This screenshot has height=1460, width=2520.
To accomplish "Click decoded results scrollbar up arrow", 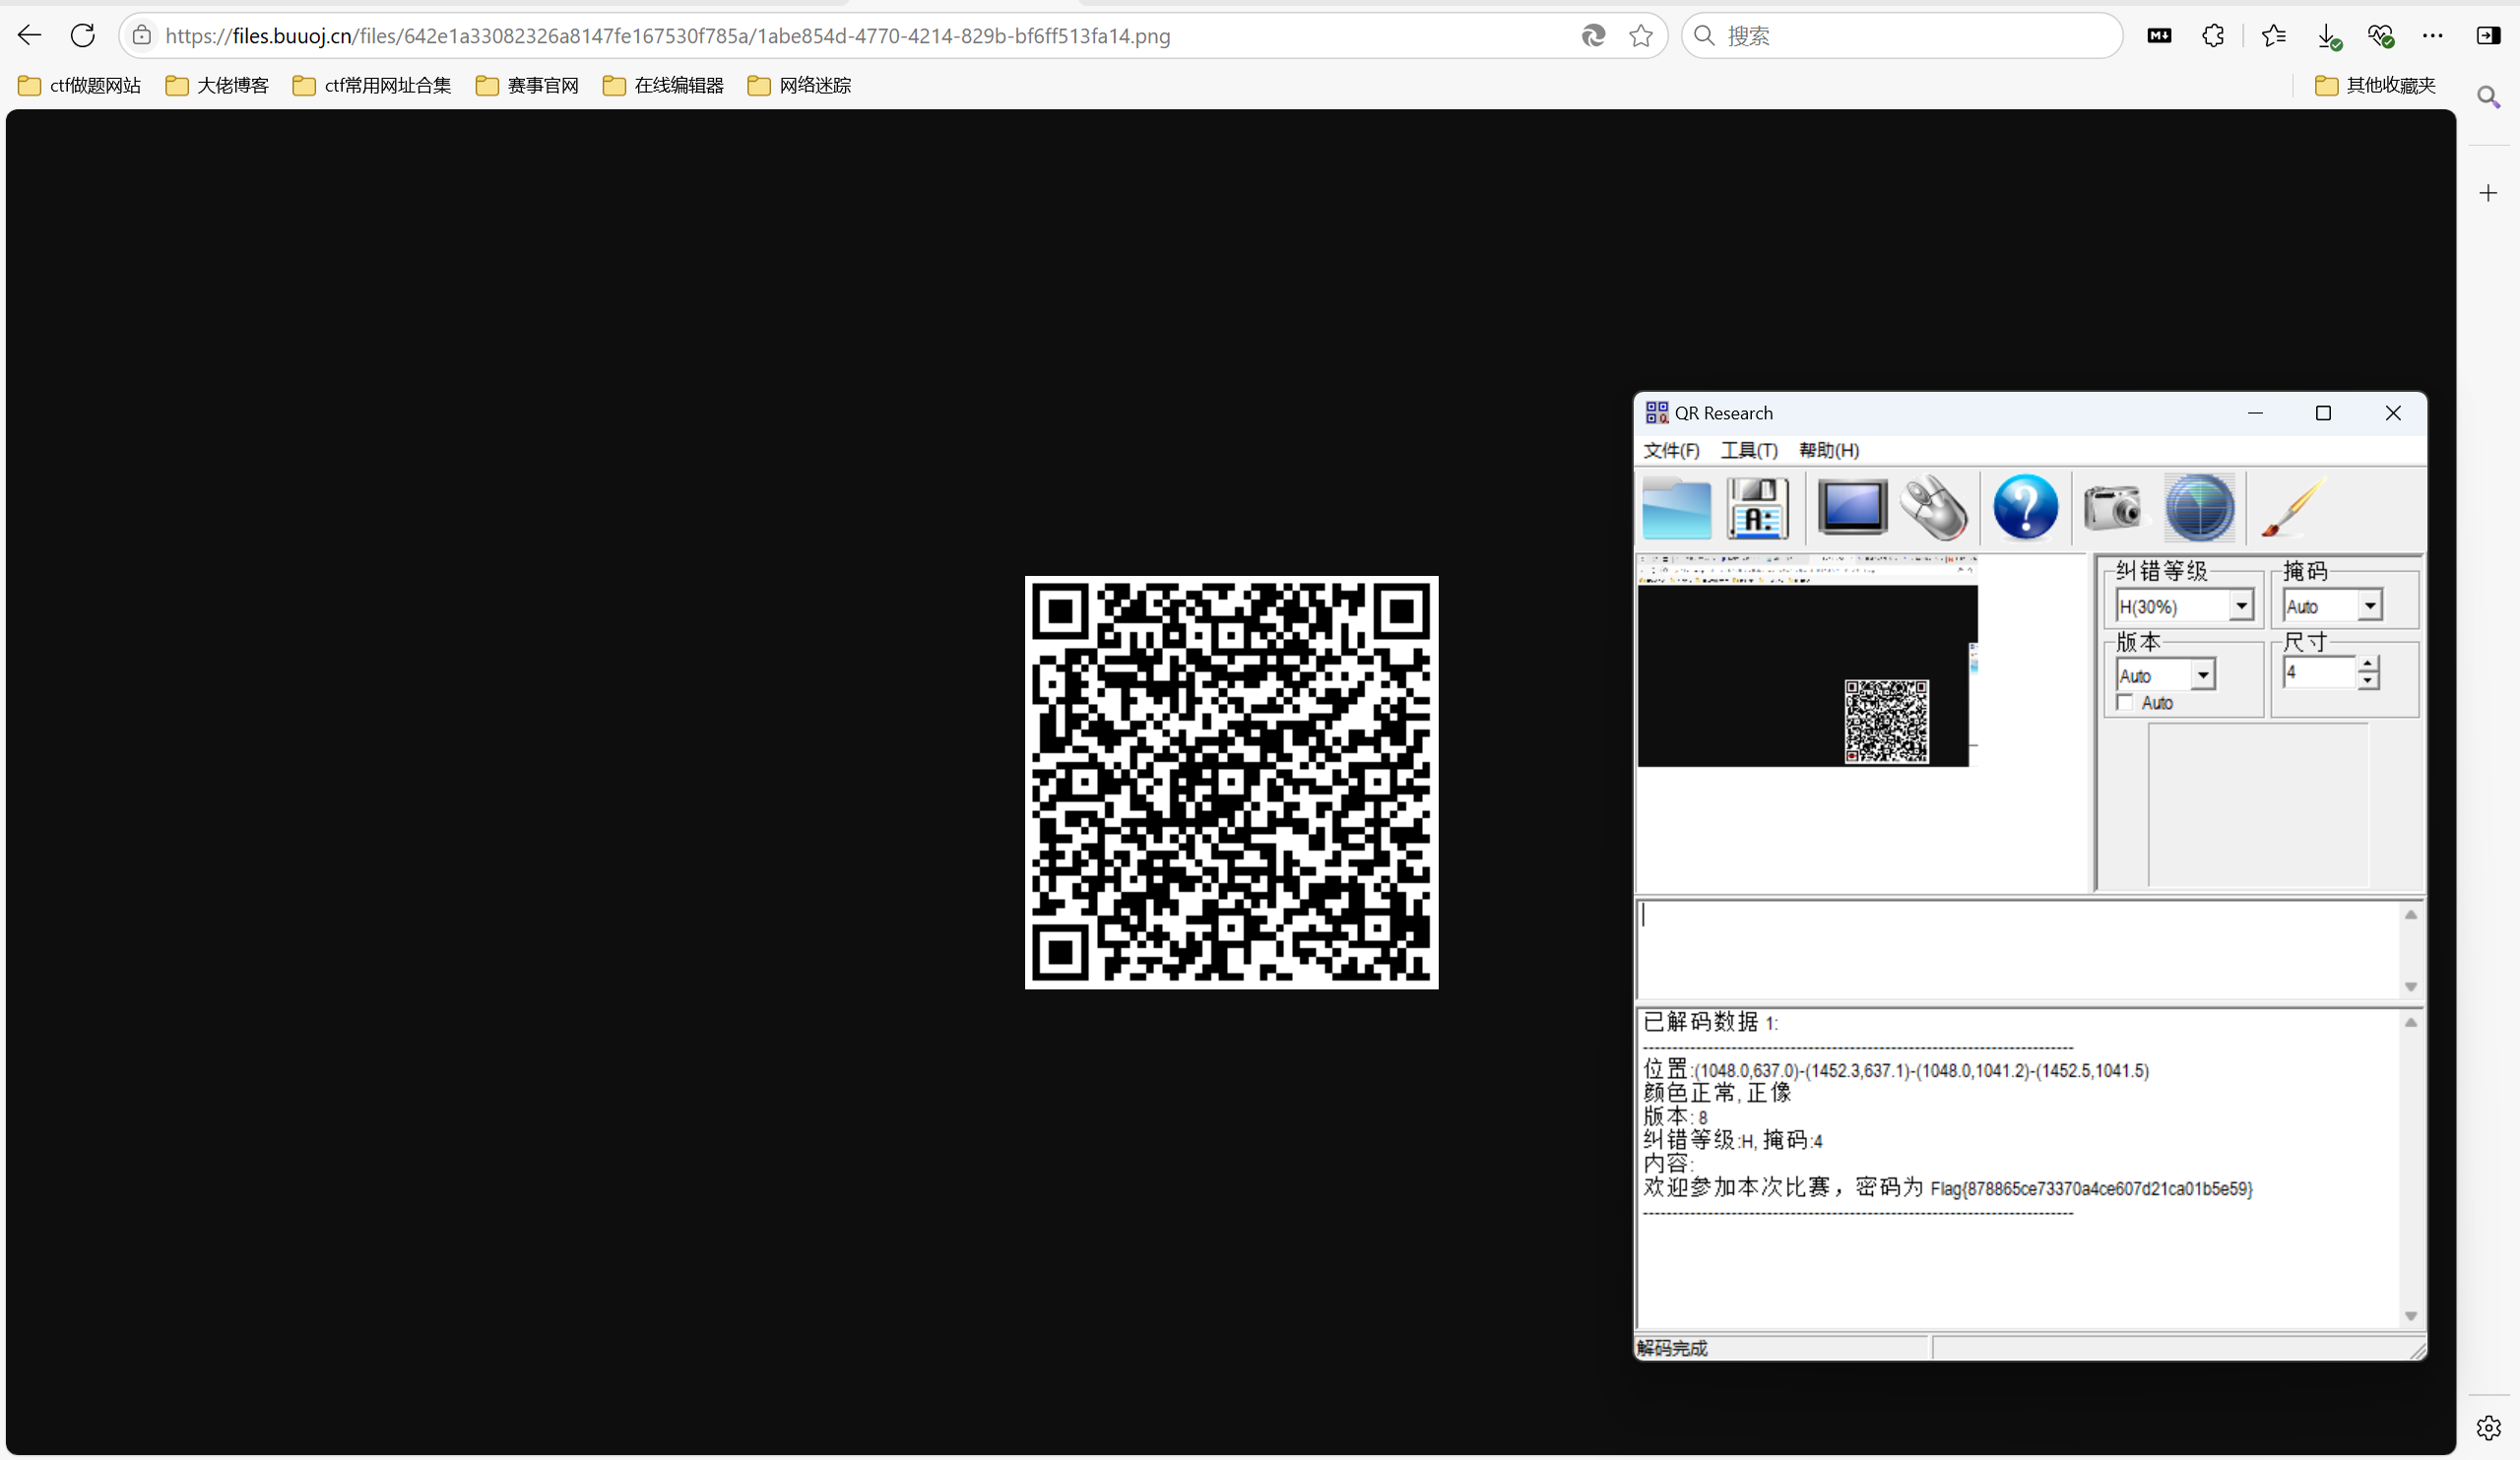I will 2411,1022.
